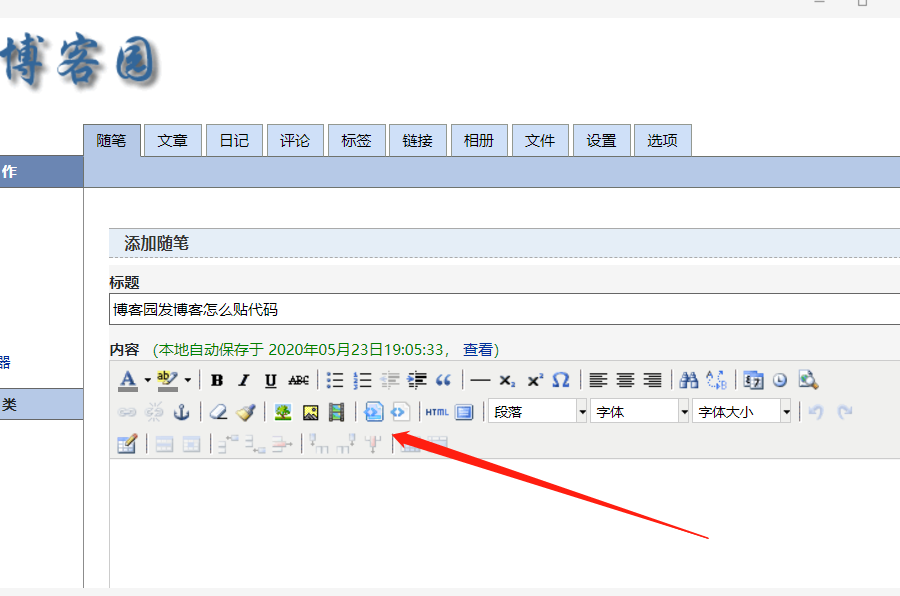
Task: Align text to the right
Action: (x=653, y=380)
